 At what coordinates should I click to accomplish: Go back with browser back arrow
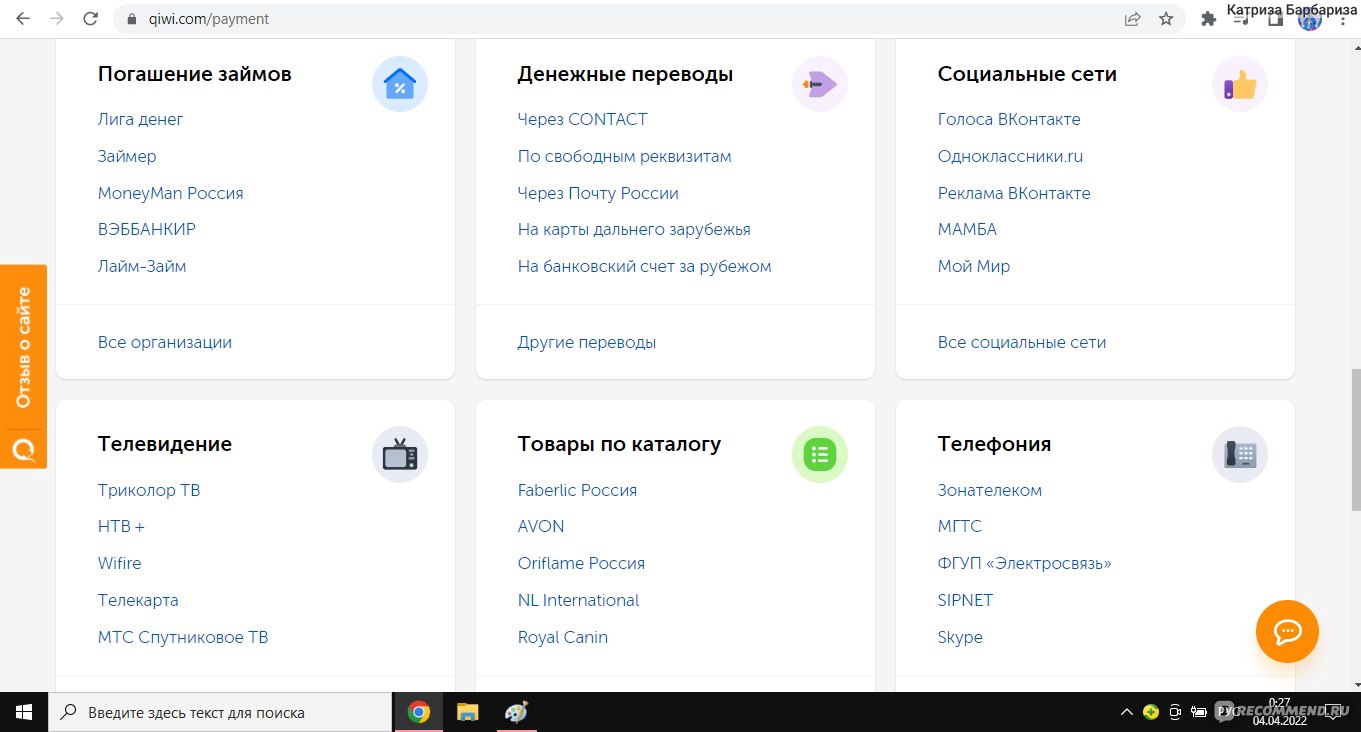(23, 19)
